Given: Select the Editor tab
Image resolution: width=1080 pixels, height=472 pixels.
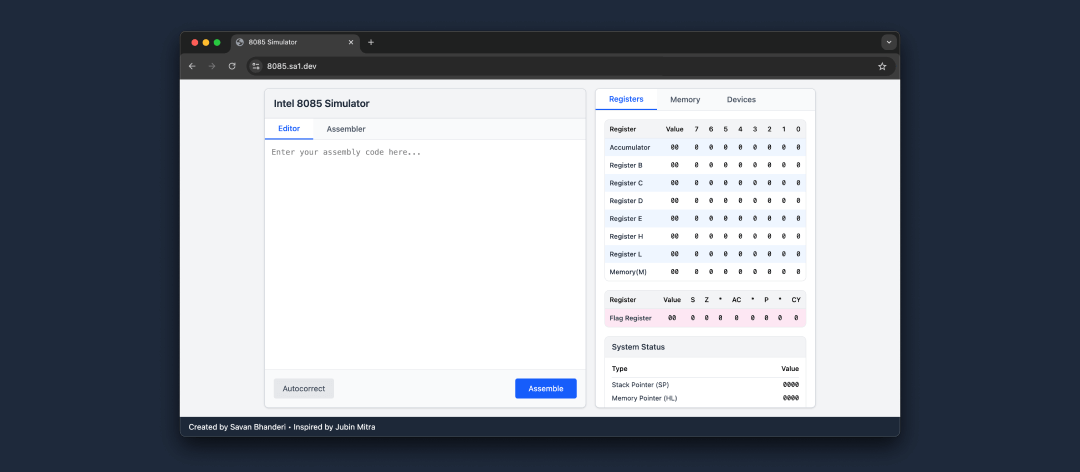Looking at the screenshot, I should point(289,129).
